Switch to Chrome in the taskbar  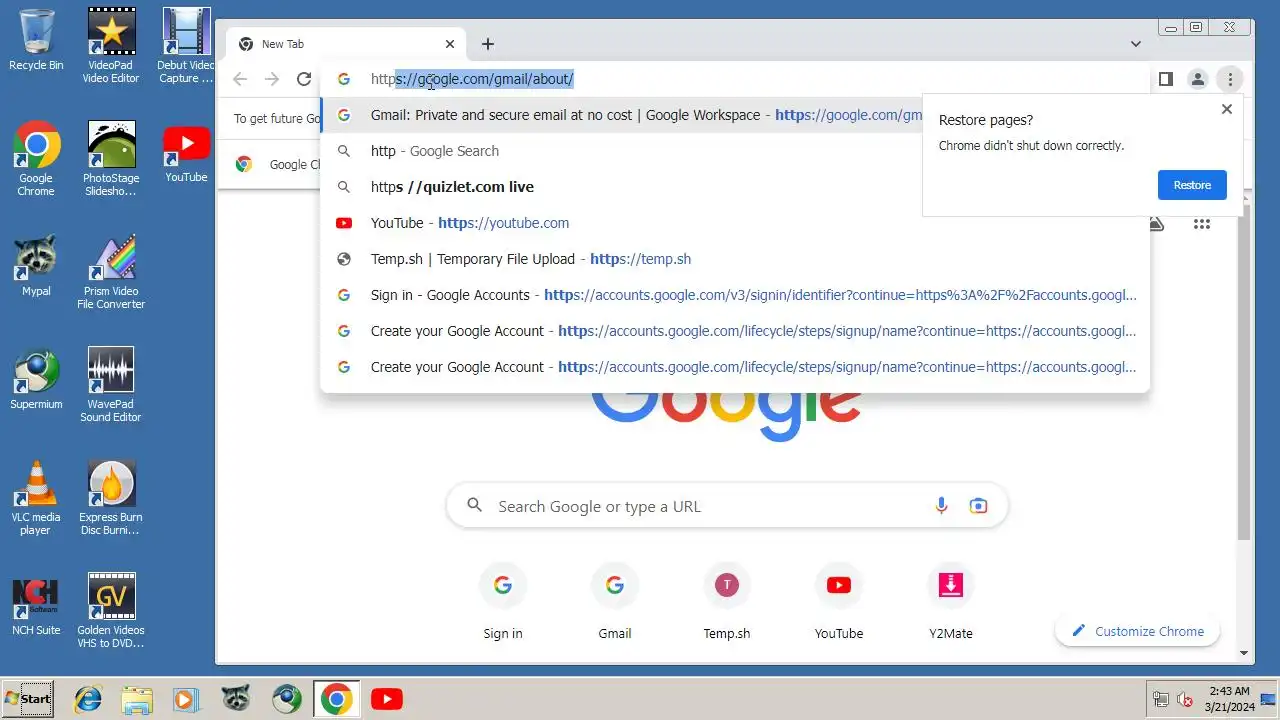point(336,699)
